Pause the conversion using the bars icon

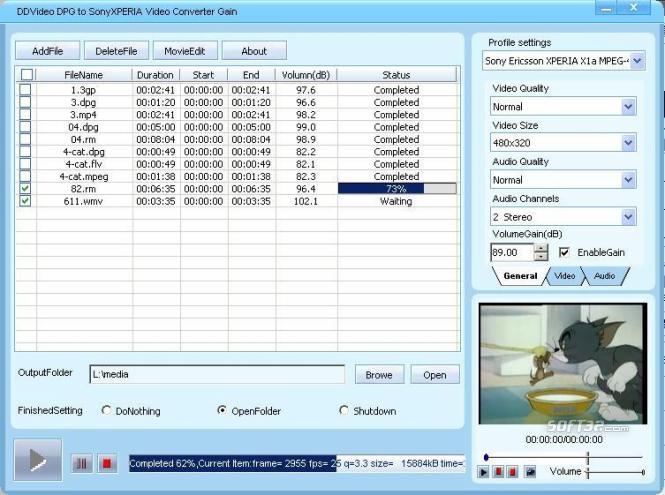[x=82, y=463]
